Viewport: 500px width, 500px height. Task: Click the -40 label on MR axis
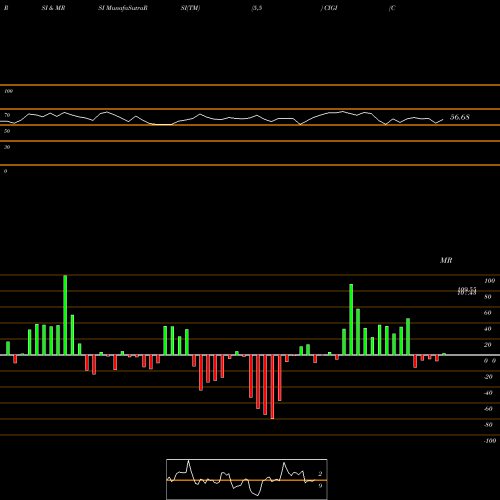488,393
